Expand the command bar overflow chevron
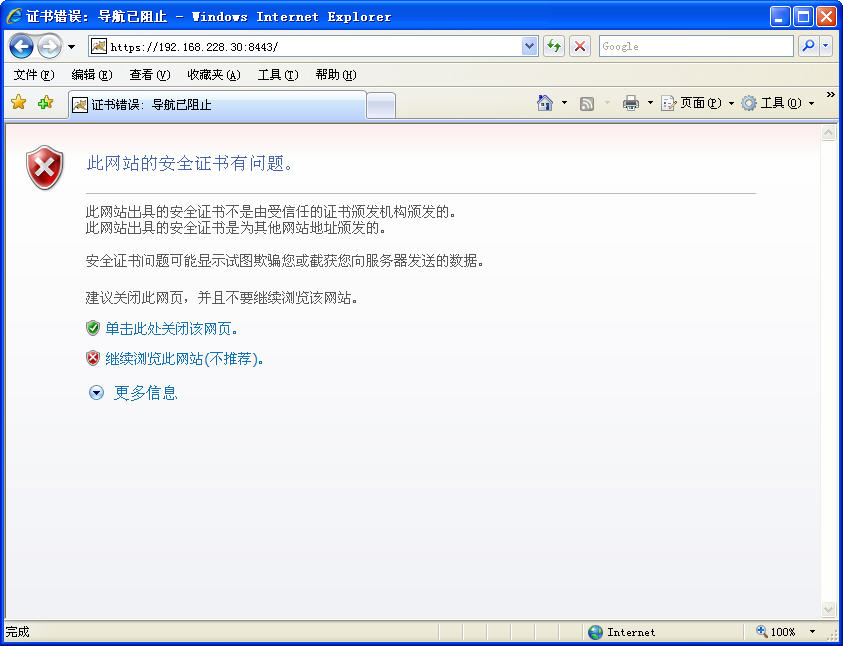Viewport: 843px width, 646px height. click(x=831, y=95)
